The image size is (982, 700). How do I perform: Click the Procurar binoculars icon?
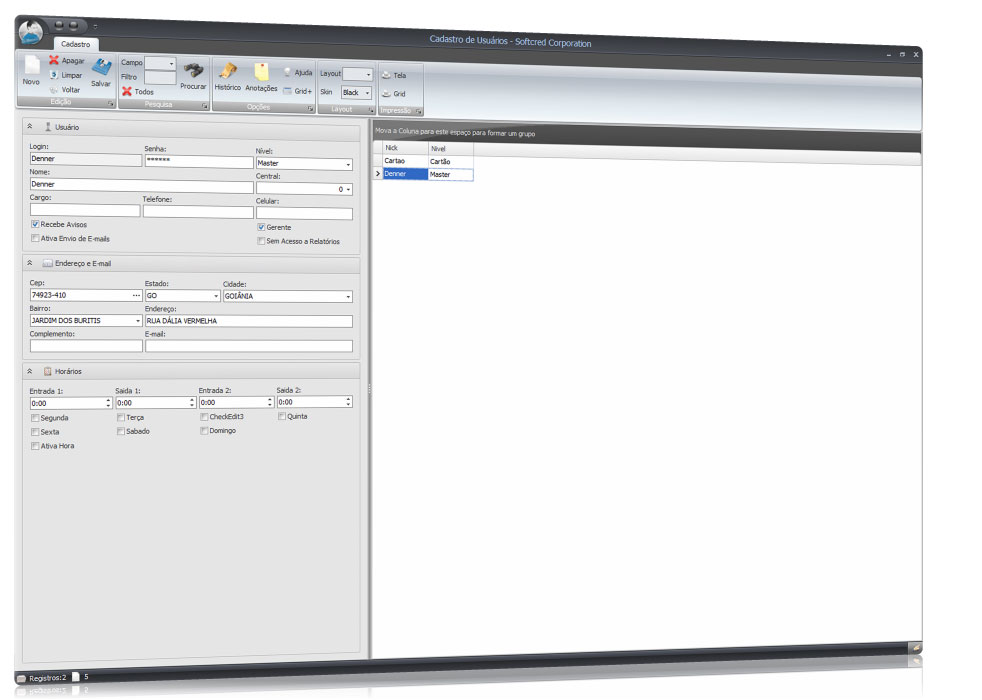point(194,71)
